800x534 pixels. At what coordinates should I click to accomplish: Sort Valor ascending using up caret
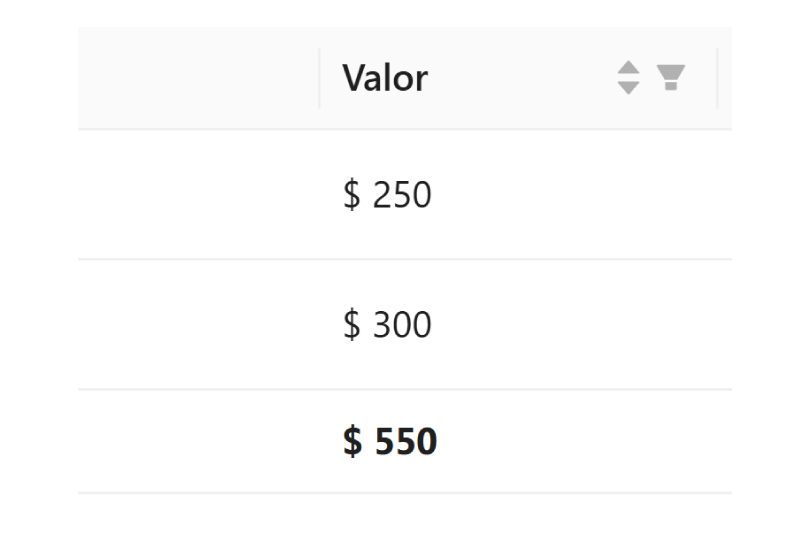point(628,68)
